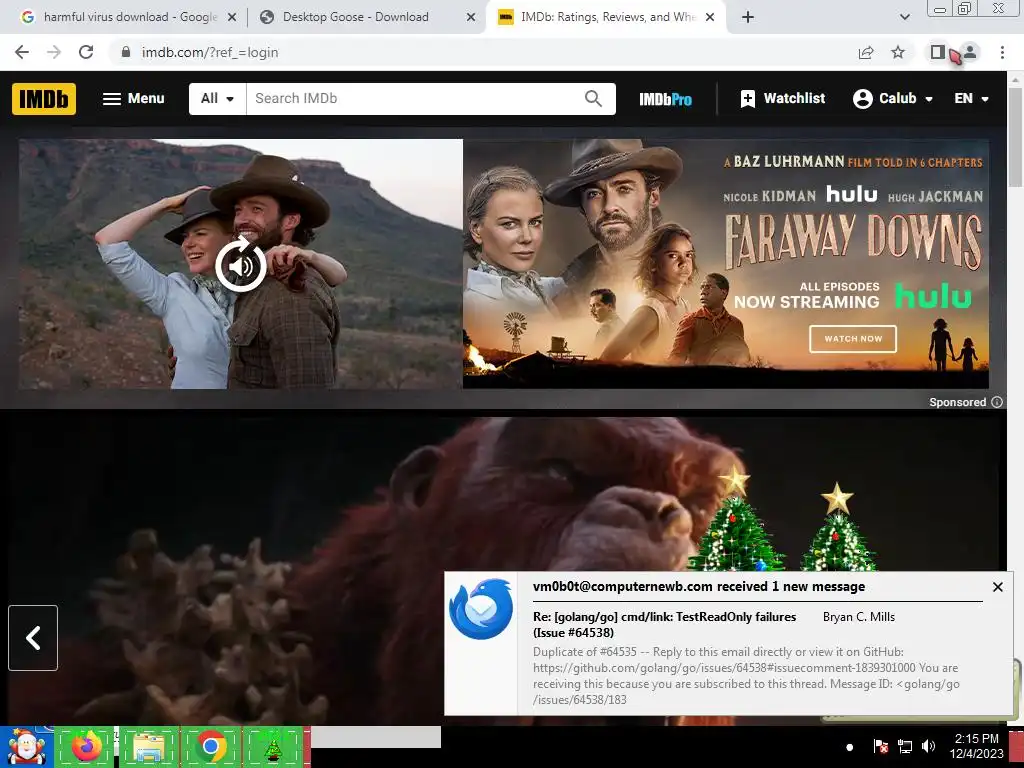This screenshot has height=768, width=1024.
Task: Click the Thunderbird icon in the notification
Action: pos(481,609)
